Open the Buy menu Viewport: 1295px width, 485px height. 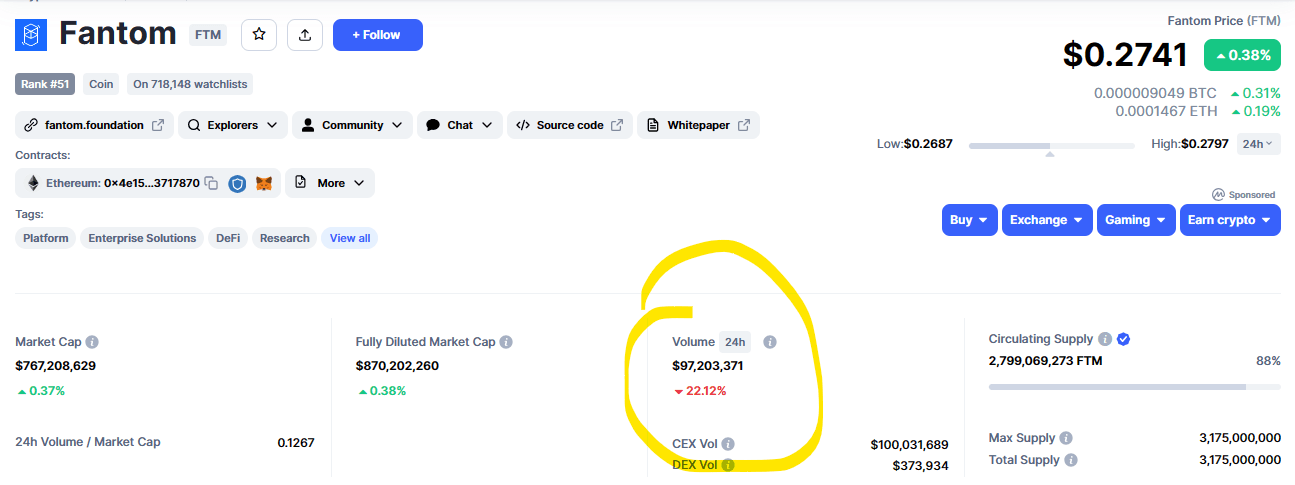(x=970, y=220)
